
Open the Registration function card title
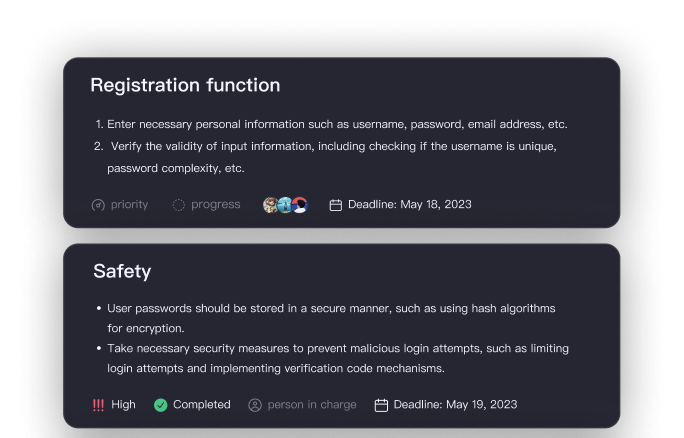[185, 85]
